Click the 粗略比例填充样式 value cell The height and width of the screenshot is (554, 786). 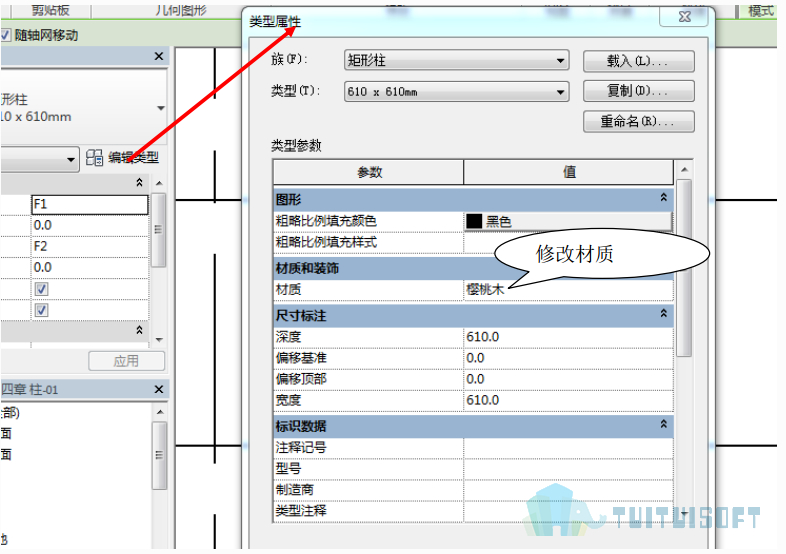point(568,243)
